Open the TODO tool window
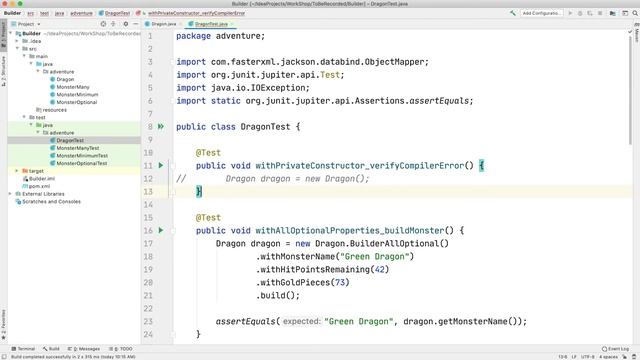The width and height of the screenshot is (640, 360). click(x=120, y=349)
